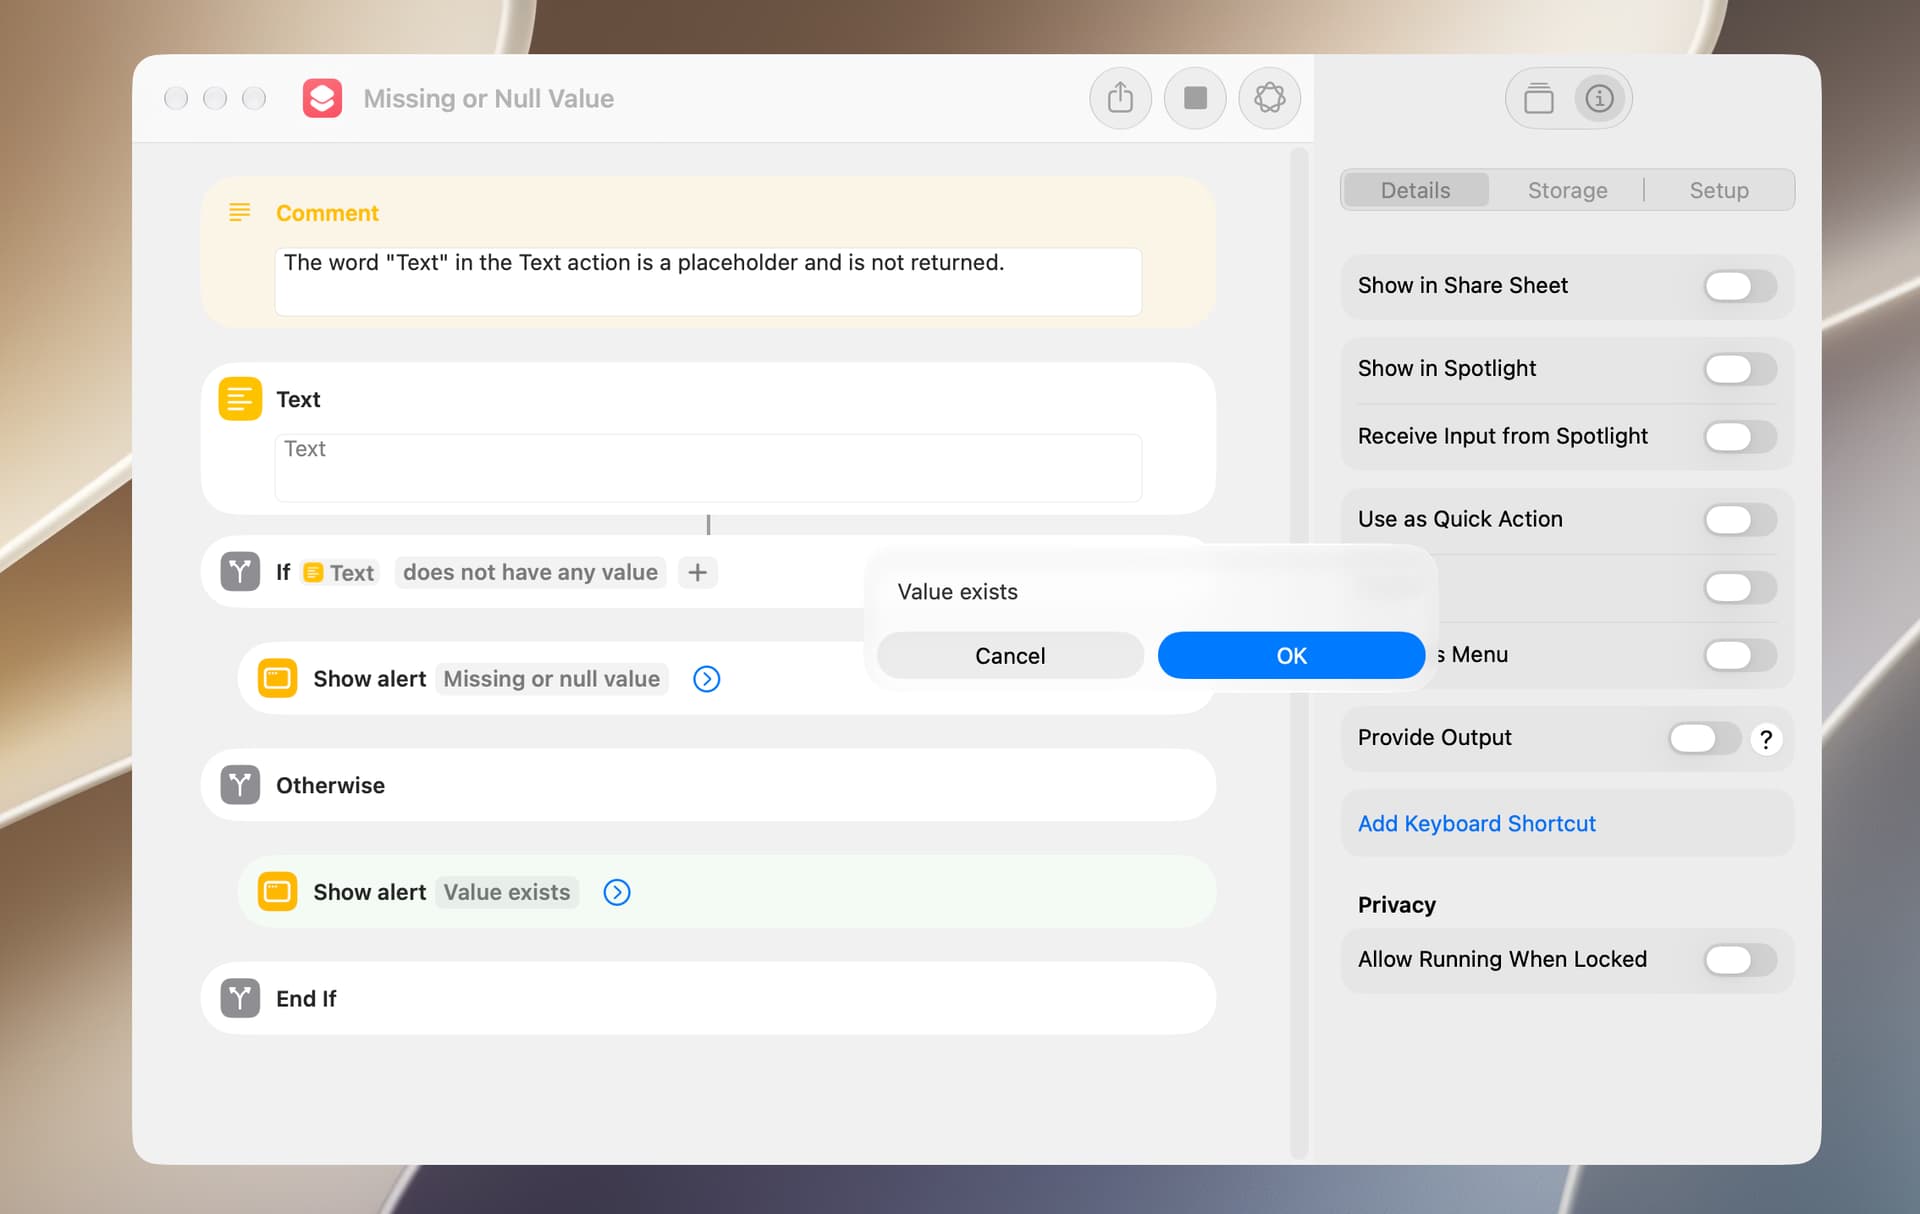This screenshot has width=1920, height=1214.
Task: Open the Apple Intelligence toolbar icon
Action: point(1269,98)
